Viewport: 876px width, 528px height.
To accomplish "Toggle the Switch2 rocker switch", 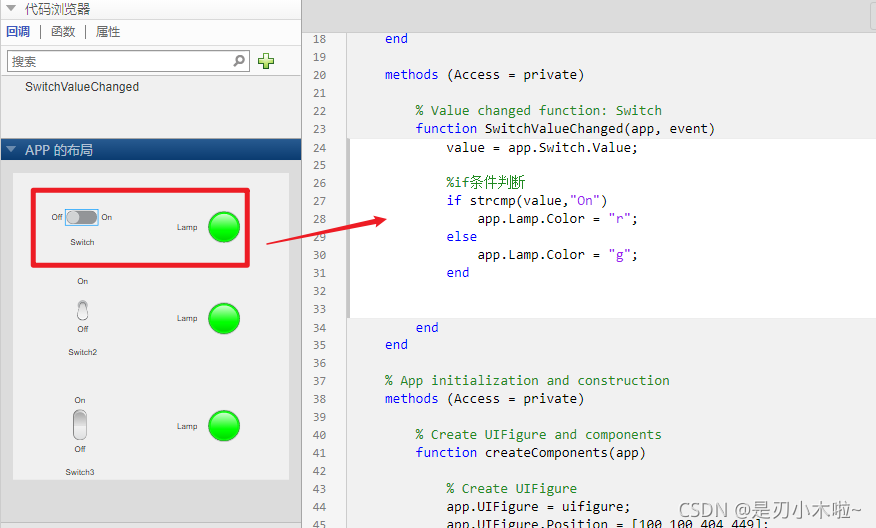I will tap(83, 310).
